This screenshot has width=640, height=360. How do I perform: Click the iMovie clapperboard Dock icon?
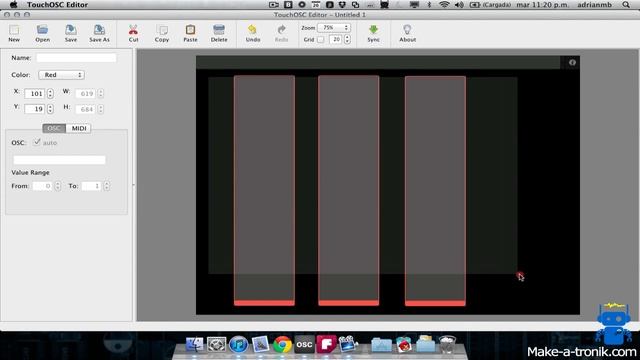[x=348, y=344]
